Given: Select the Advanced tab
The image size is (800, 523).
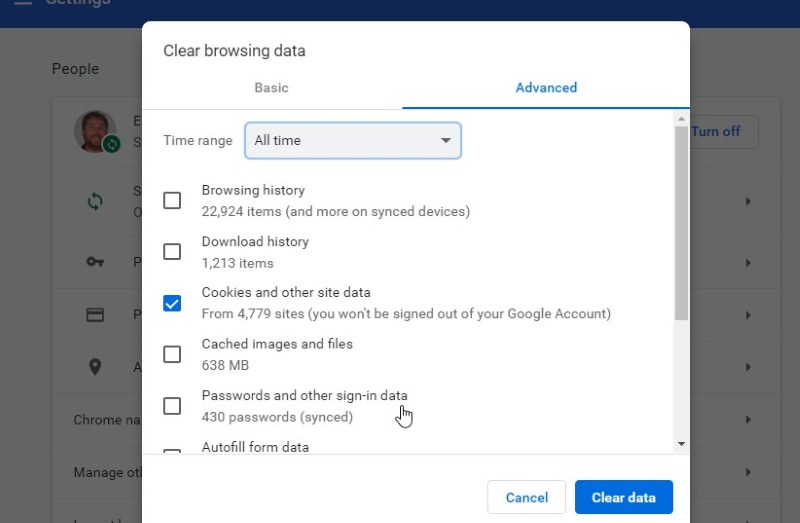Looking at the screenshot, I should click(x=546, y=88).
